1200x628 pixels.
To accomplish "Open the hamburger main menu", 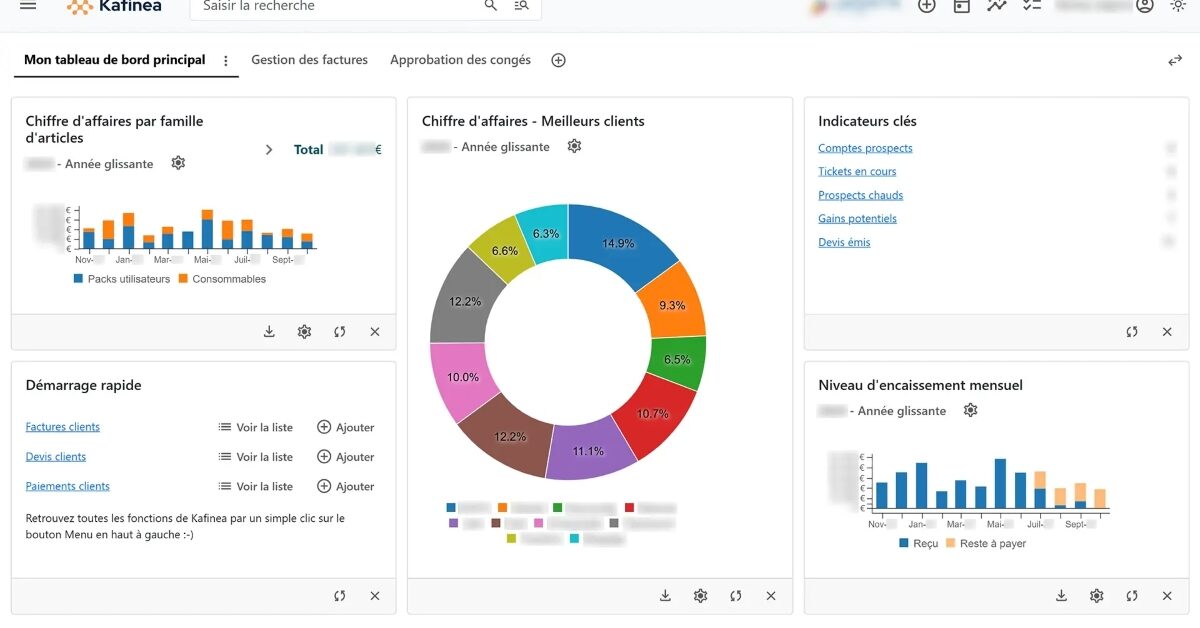I will pos(28,6).
